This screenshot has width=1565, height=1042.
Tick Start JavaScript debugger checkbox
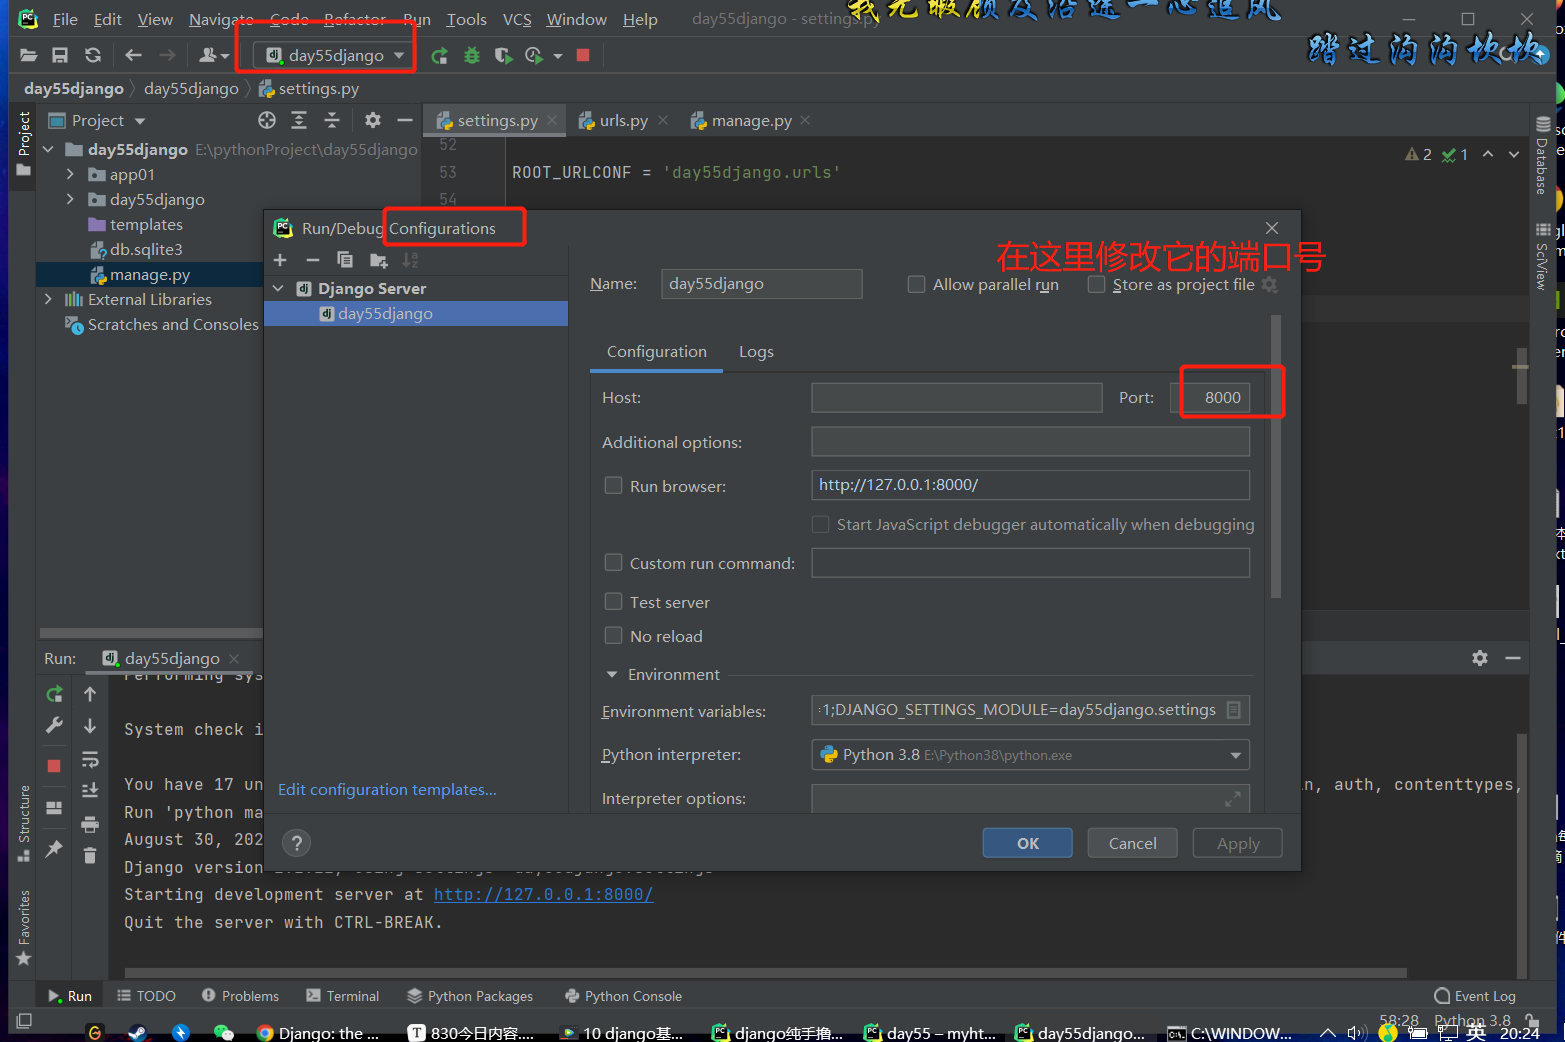pyautogui.click(x=820, y=524)
